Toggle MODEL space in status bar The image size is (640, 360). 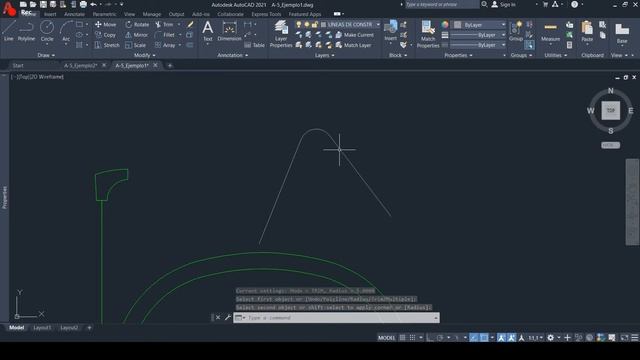click(386, 338)
